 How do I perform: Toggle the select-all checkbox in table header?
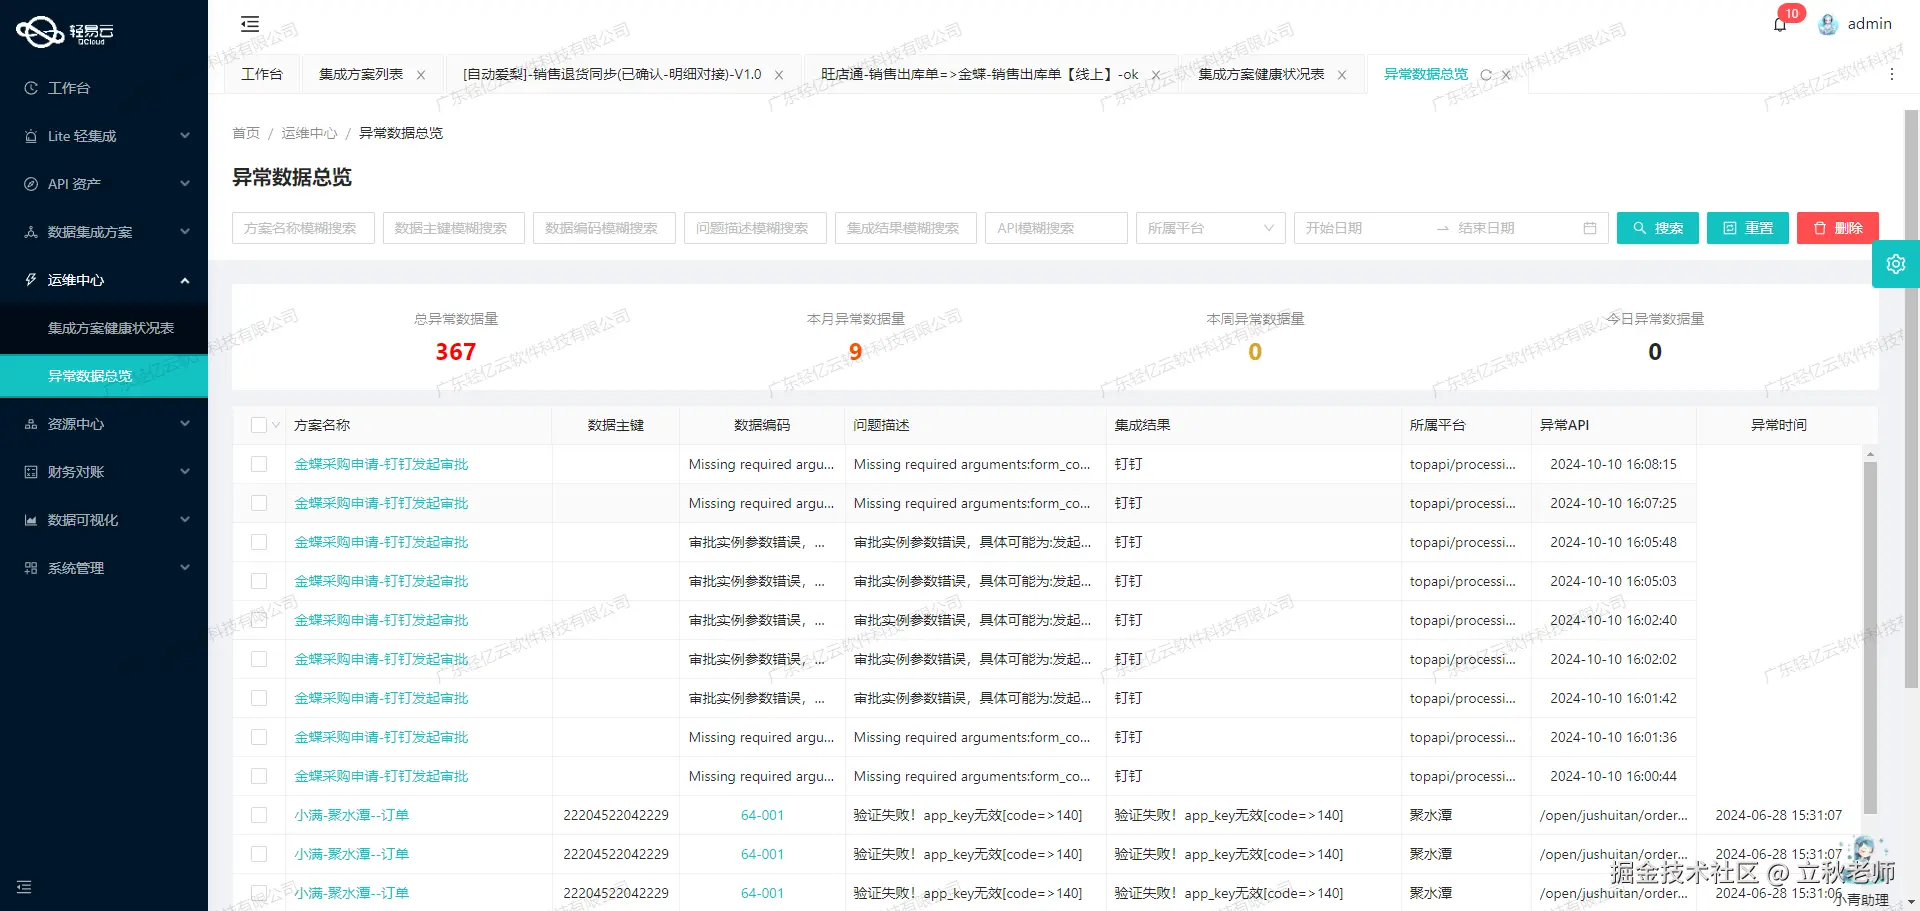click(x=257, y=424)
